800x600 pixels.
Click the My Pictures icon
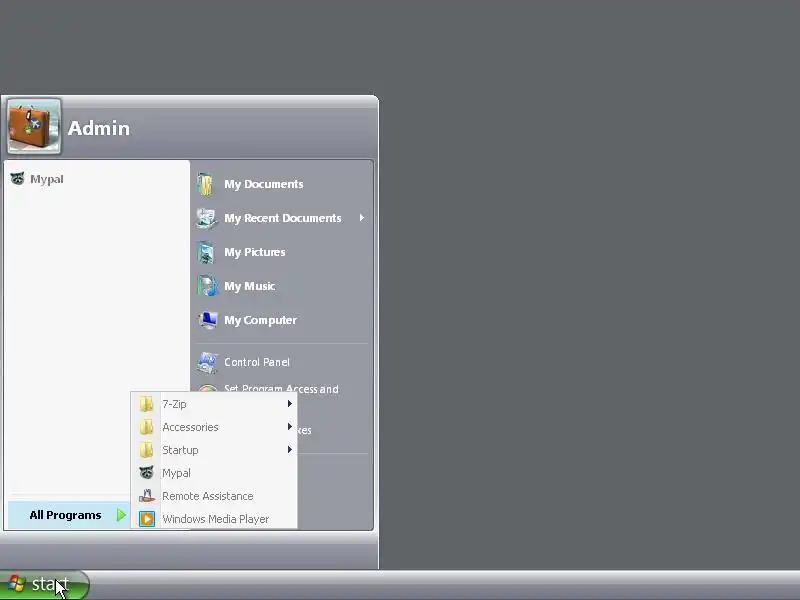[206, 253]
